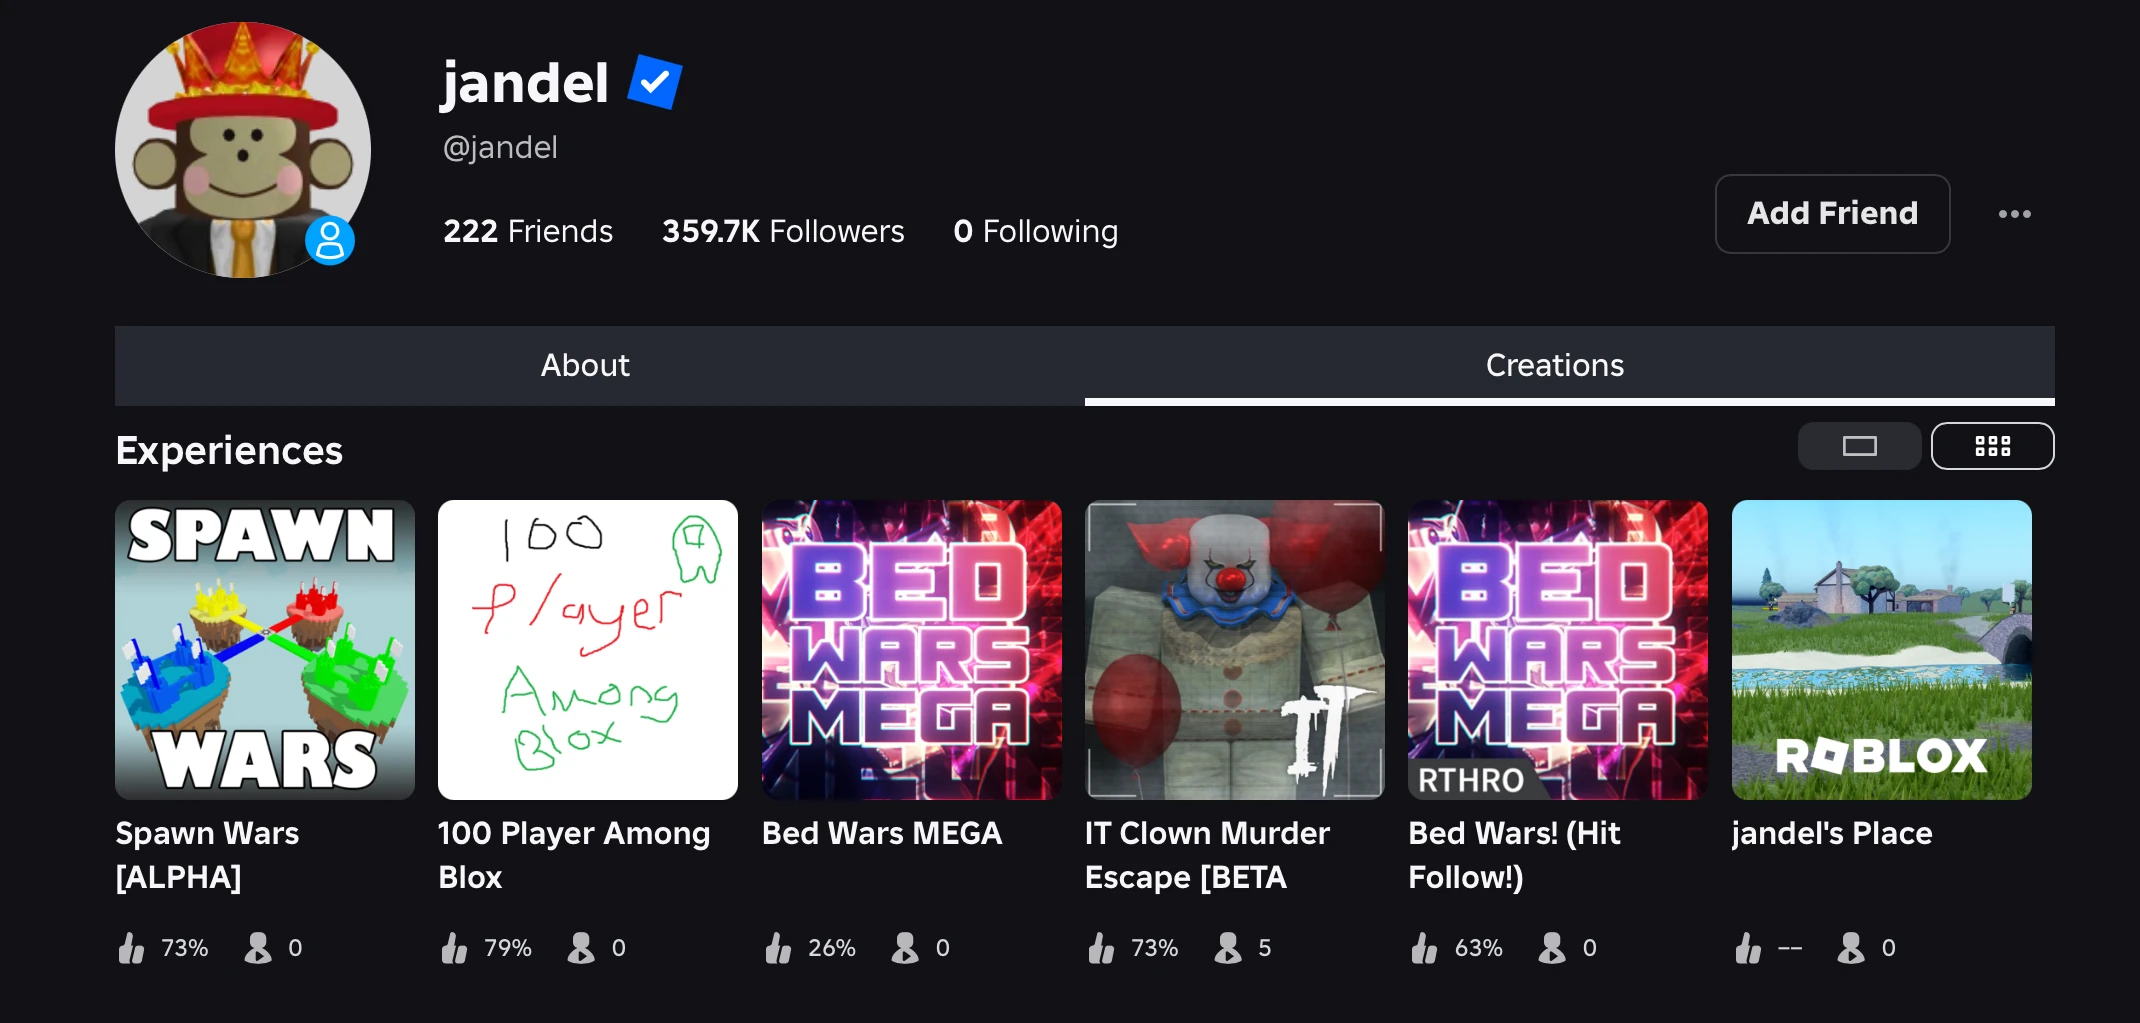Viewport: 2140px width, 1023px height.
Task: Switch to slideshow view of experiences
Action: coord(1859,446)
